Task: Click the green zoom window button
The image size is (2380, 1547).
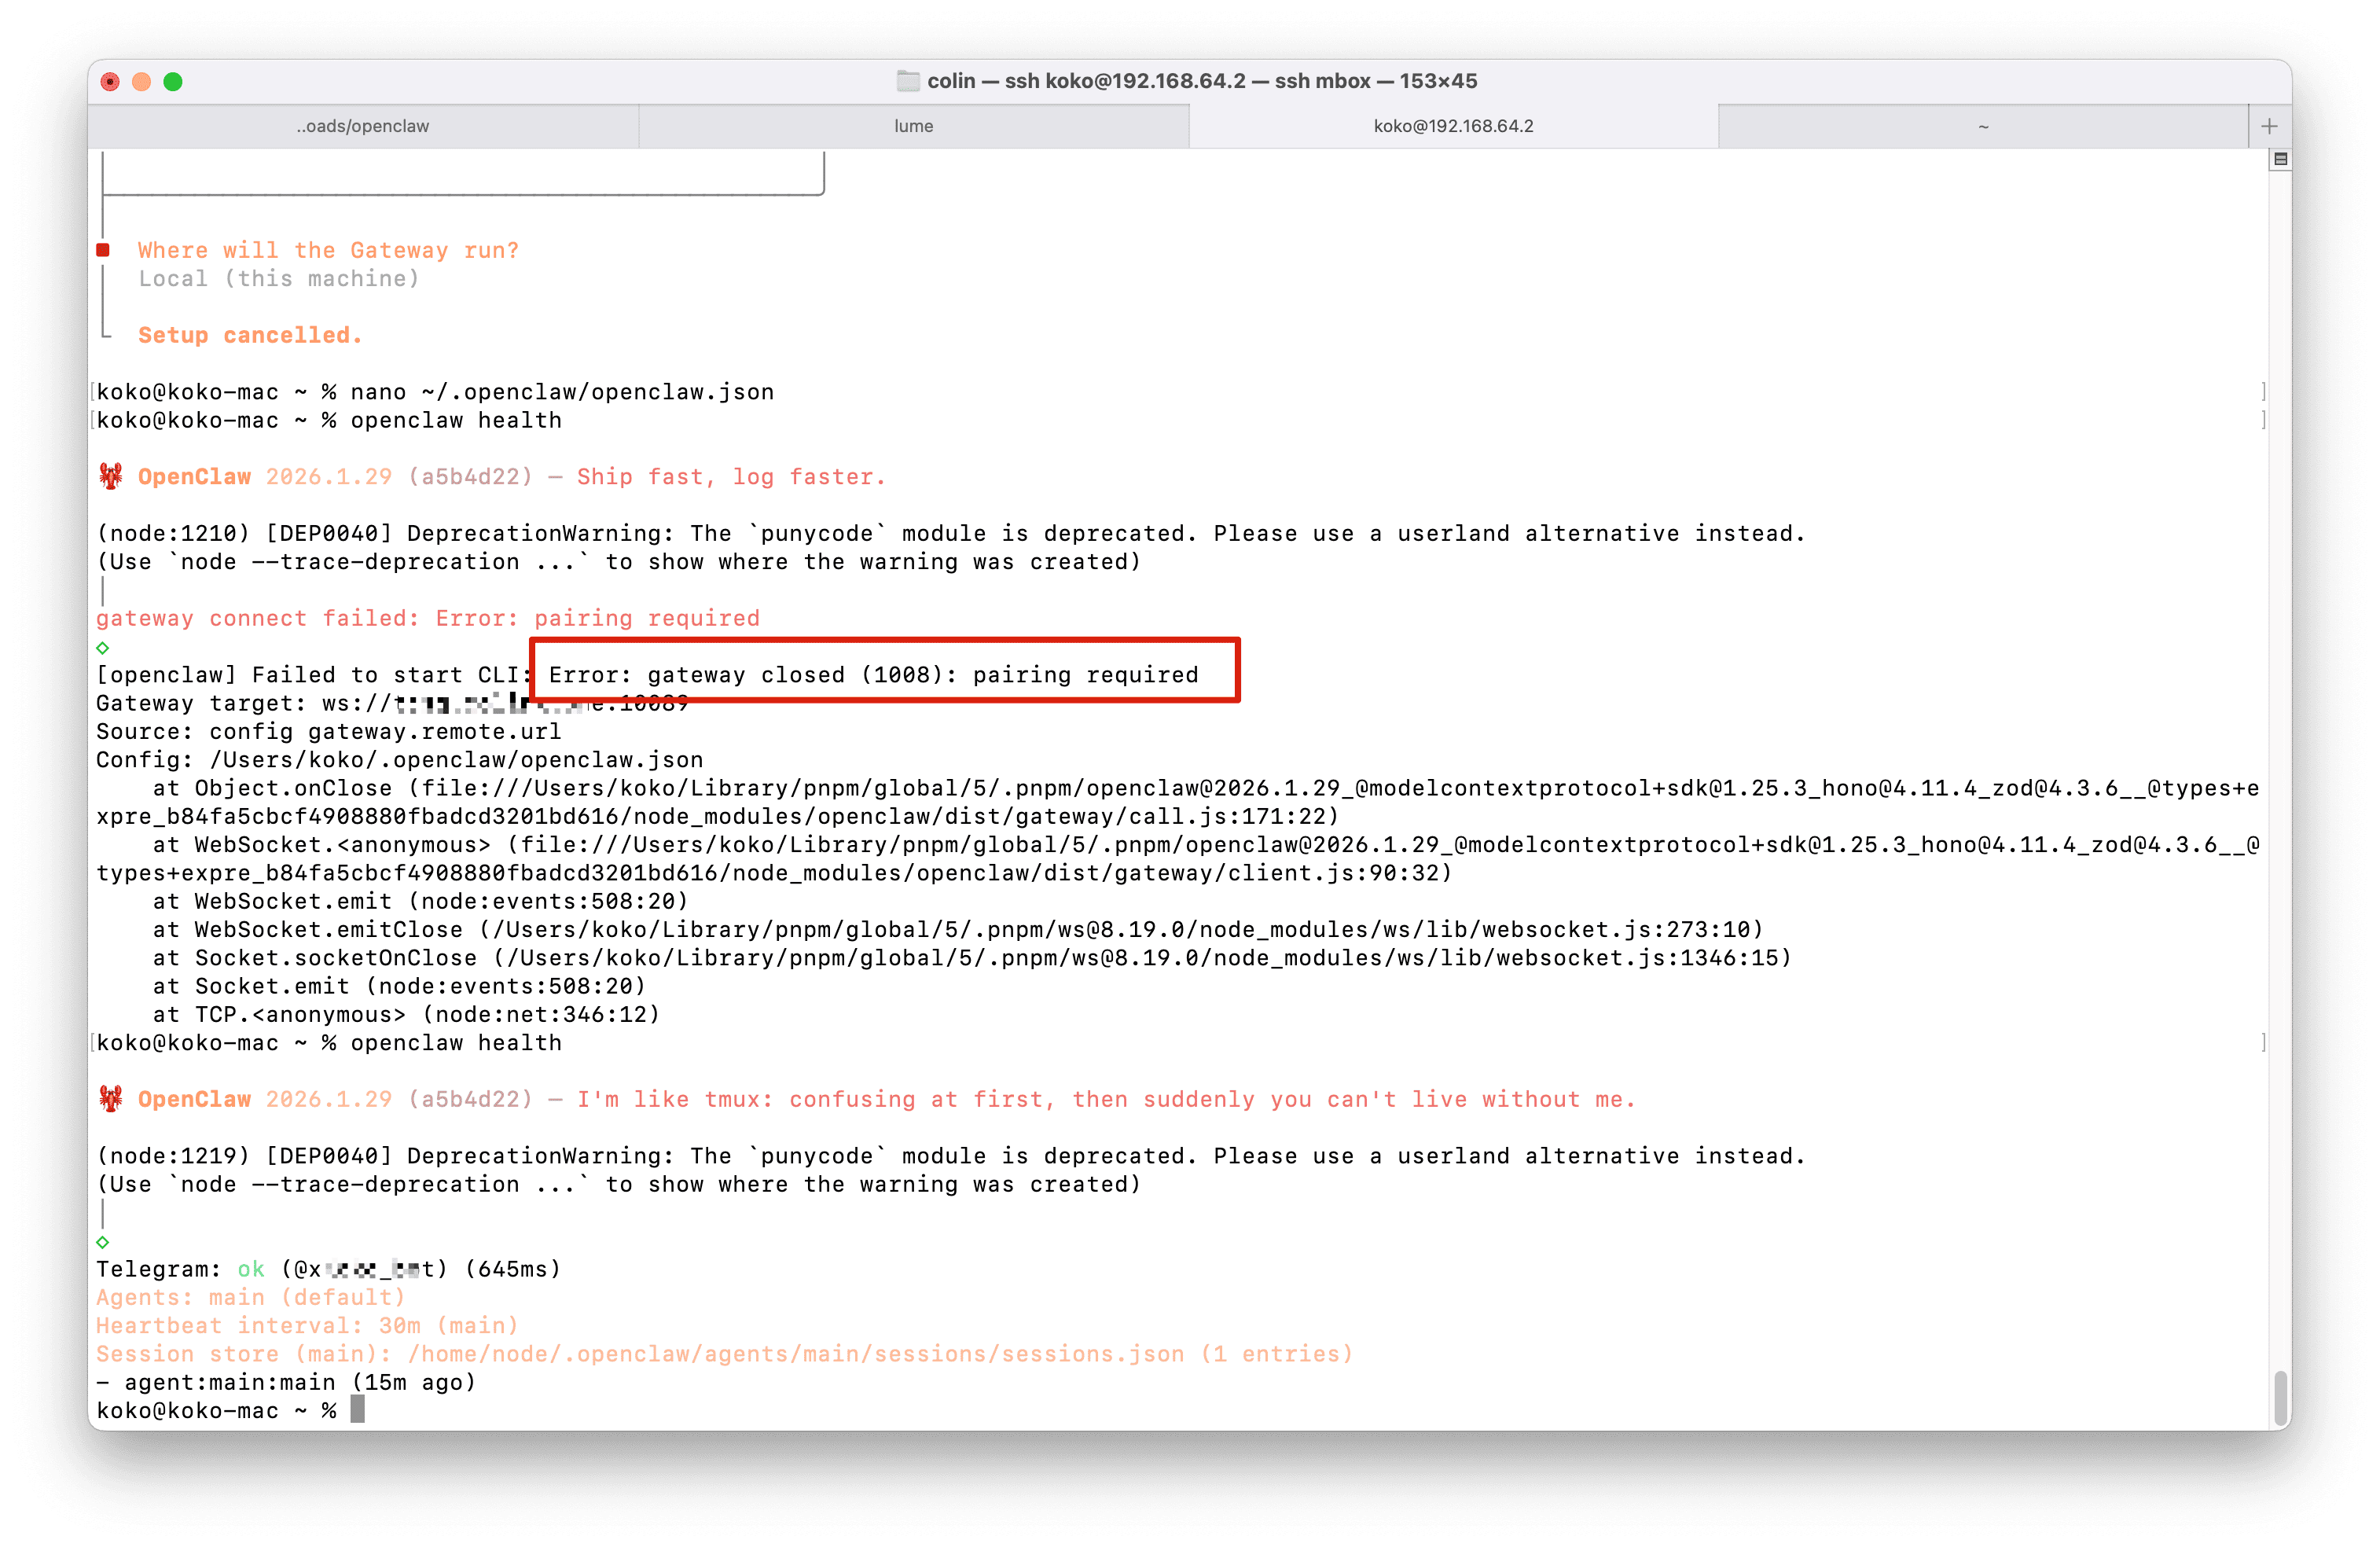Action: coord(173,82)
